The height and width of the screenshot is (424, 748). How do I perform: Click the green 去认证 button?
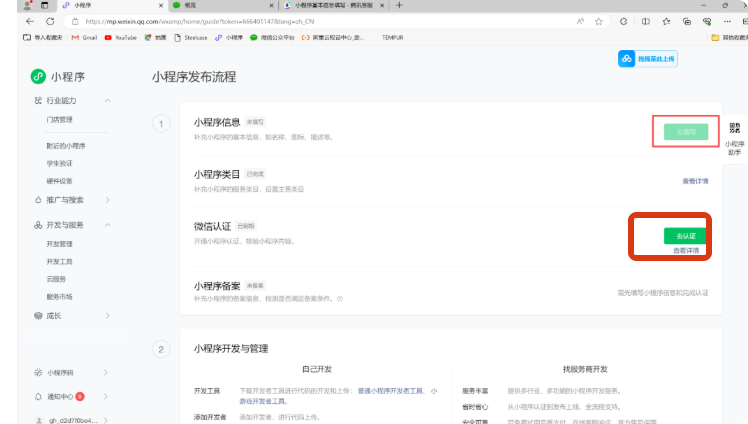click(x=686, y=236)
